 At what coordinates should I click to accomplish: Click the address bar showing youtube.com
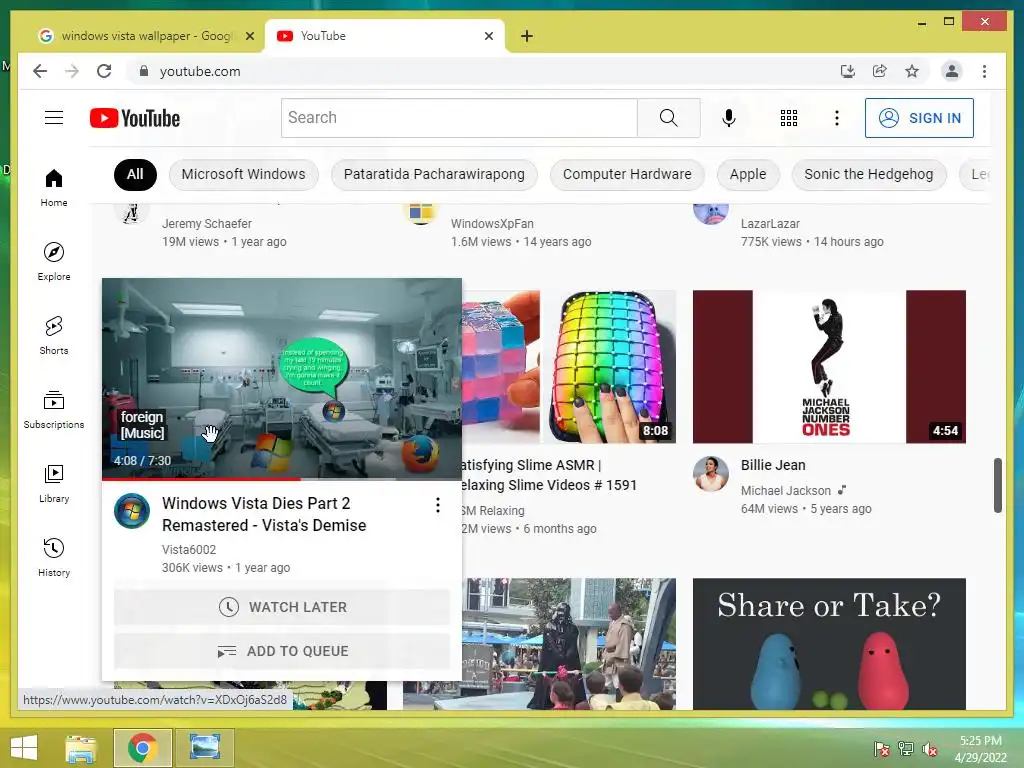(x=483, y=71)
